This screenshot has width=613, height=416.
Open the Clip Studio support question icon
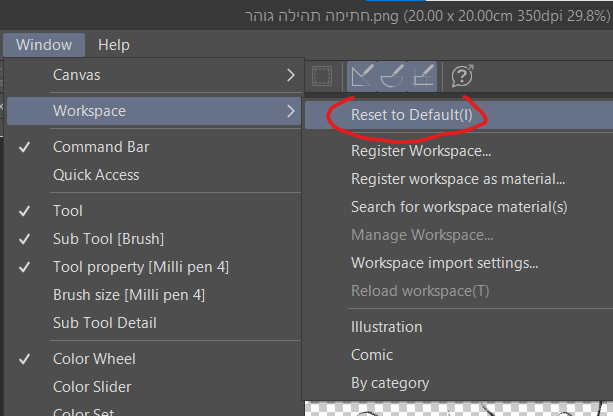[462, 76]
